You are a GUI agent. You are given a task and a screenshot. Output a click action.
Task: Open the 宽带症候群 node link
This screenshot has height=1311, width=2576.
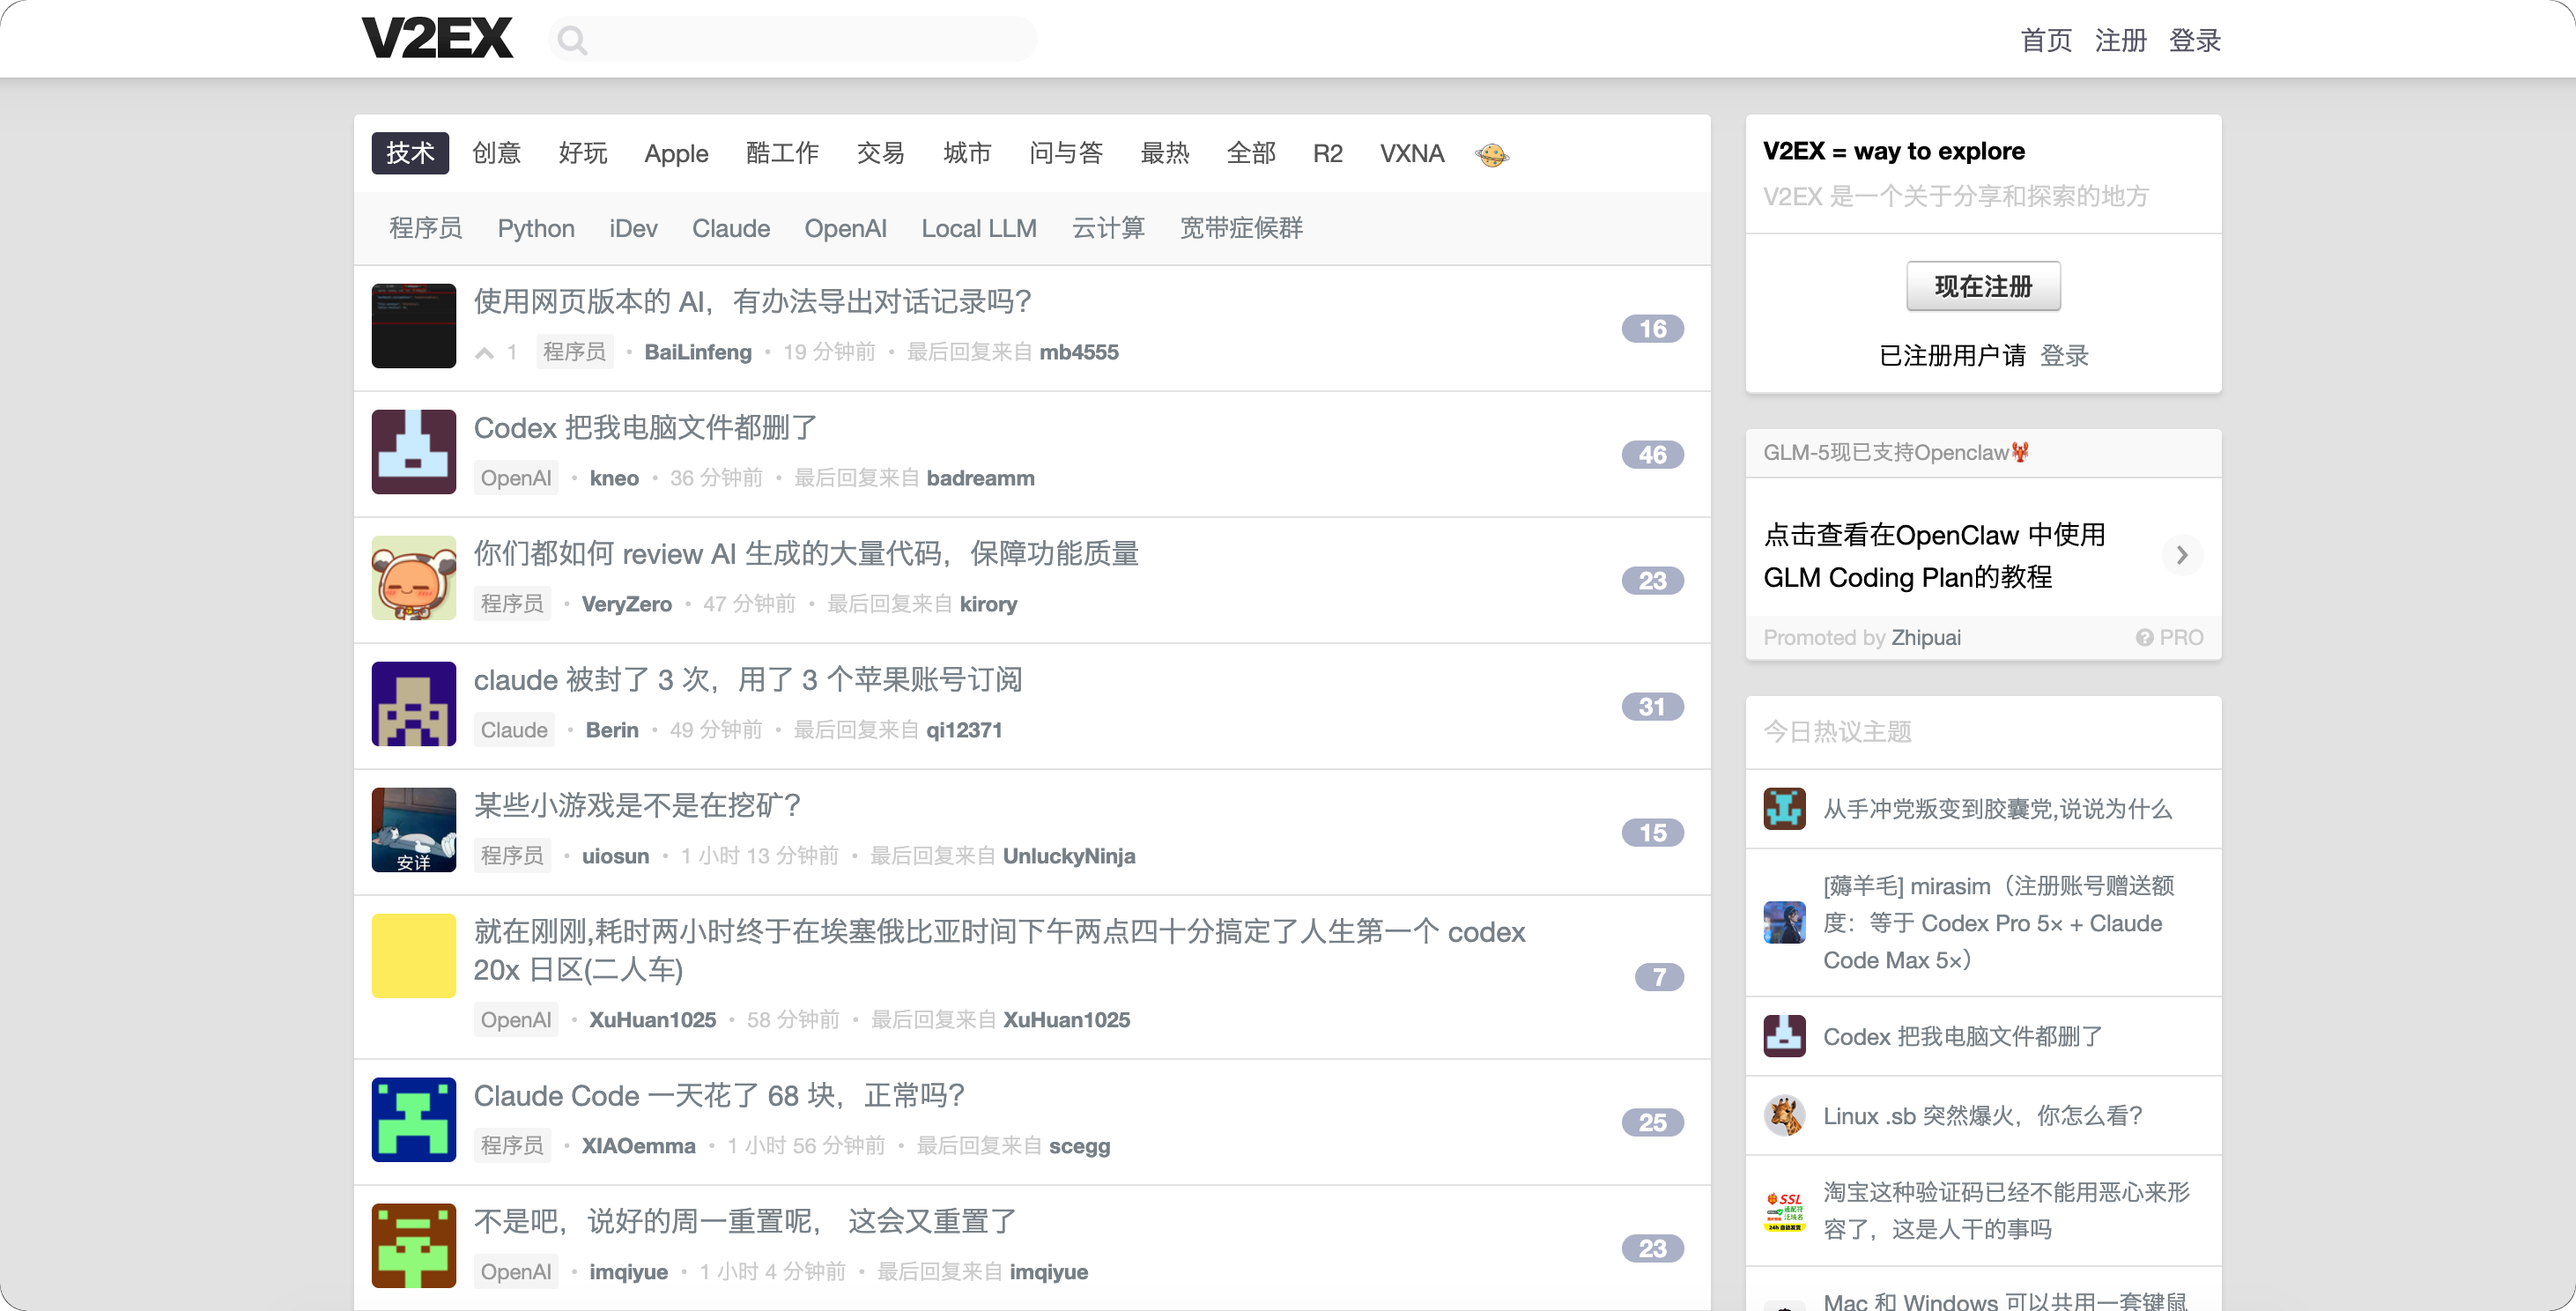1242,229
